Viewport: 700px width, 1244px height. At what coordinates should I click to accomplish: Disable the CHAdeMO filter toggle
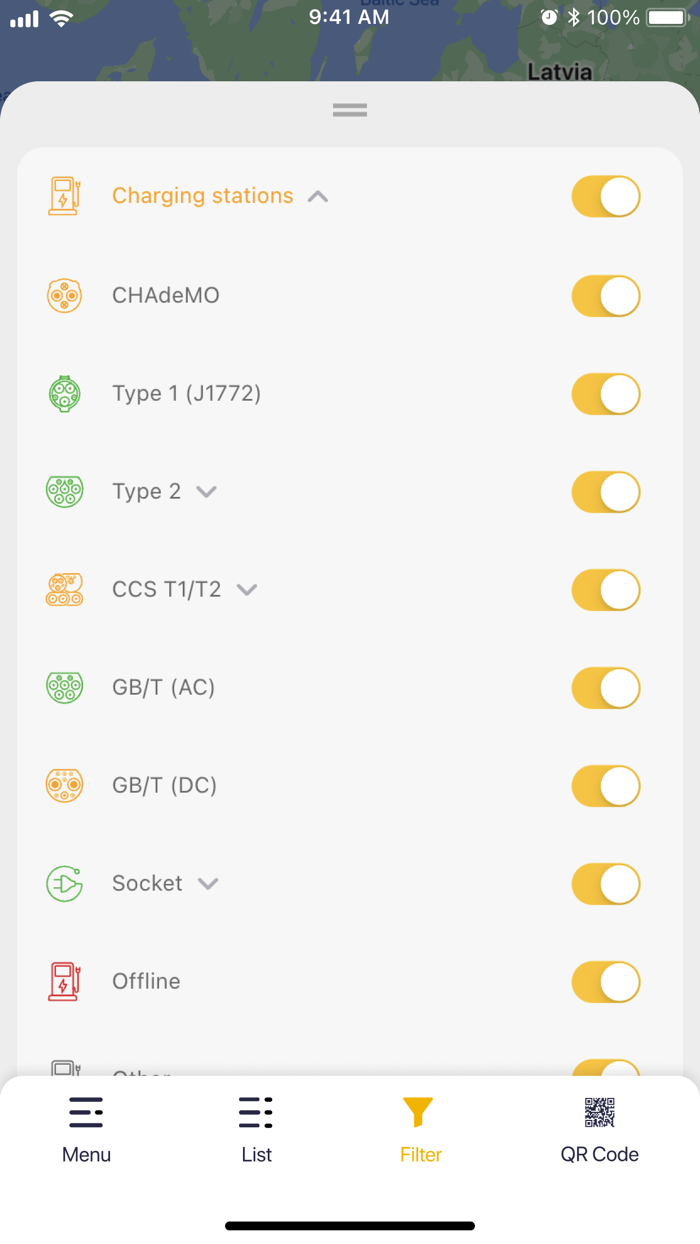(x=605, y=295)
